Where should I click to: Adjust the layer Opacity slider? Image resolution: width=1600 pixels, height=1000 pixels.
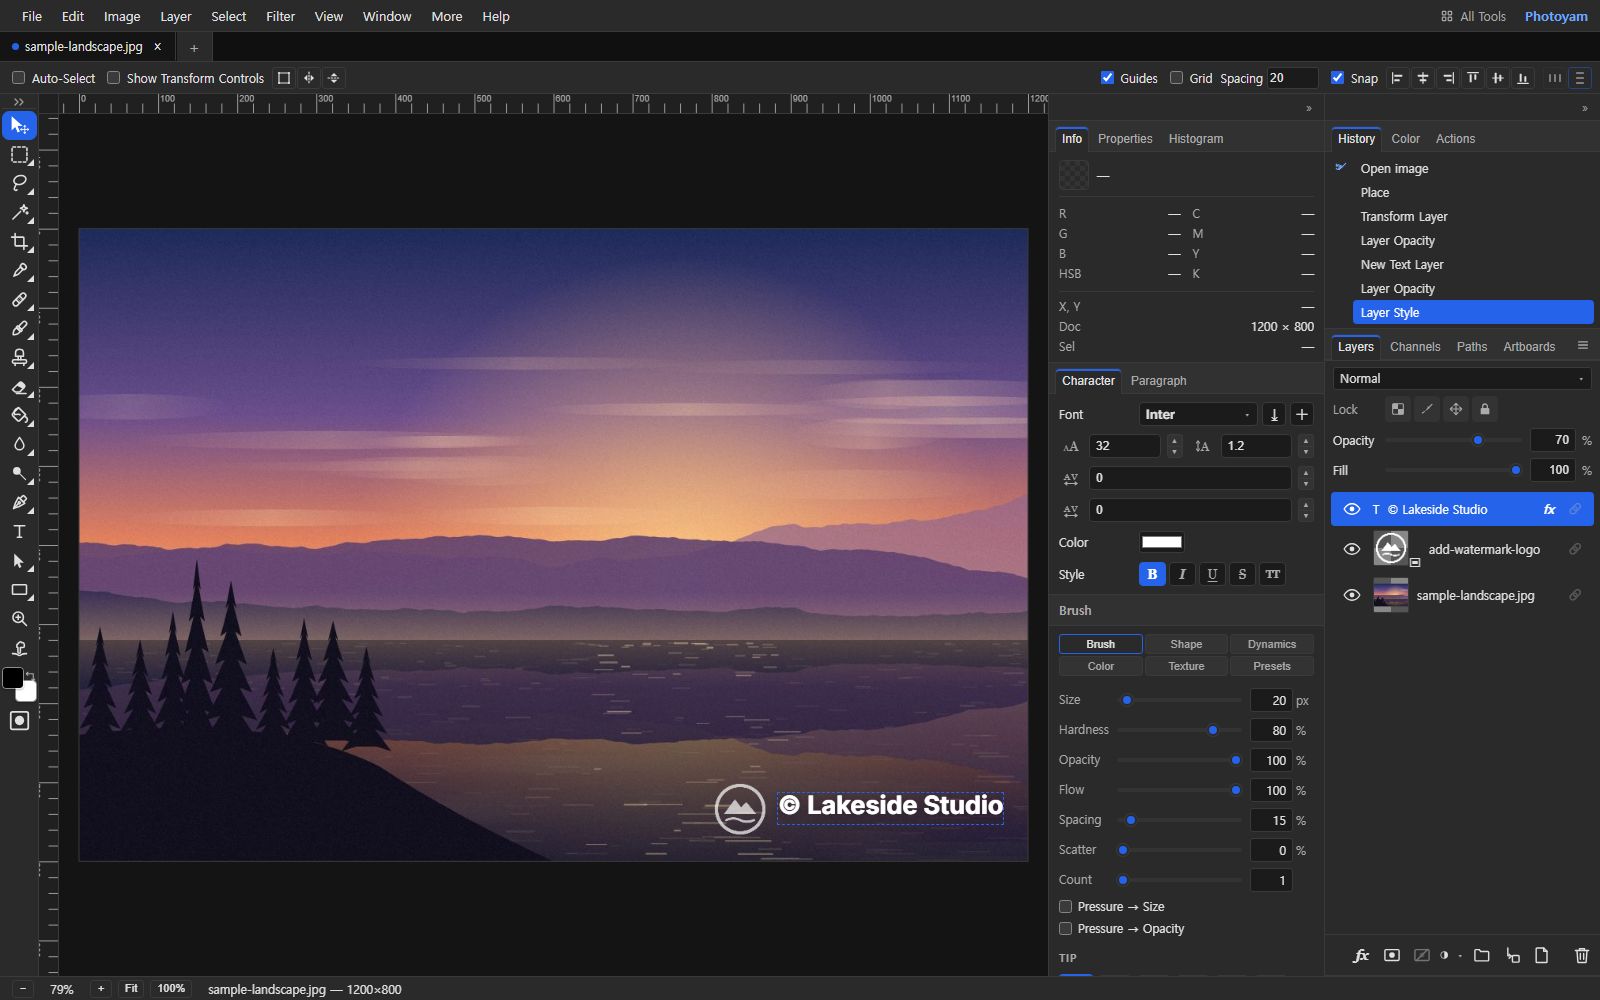click(1454, 440)
